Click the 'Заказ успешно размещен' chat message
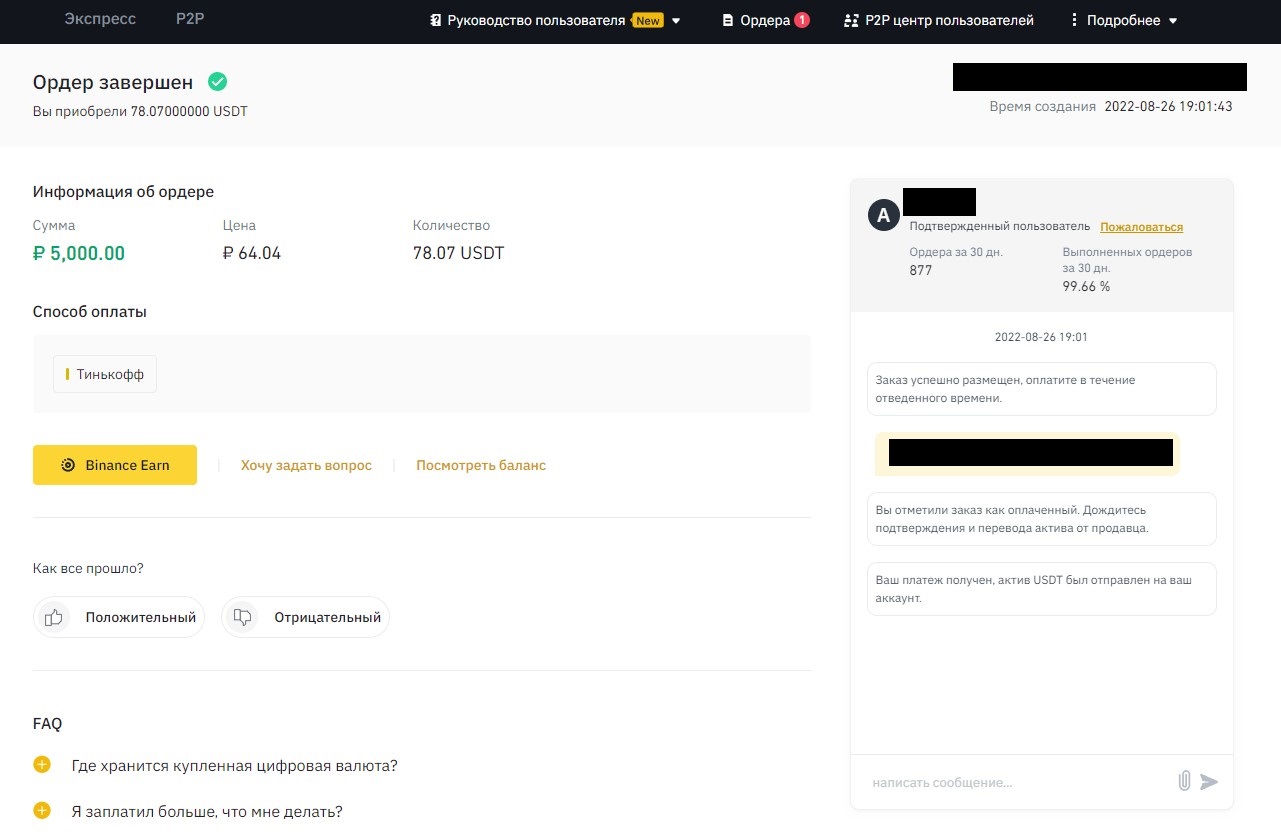Viewport: 1281px width, 835px height. [x=1041, y=389]
